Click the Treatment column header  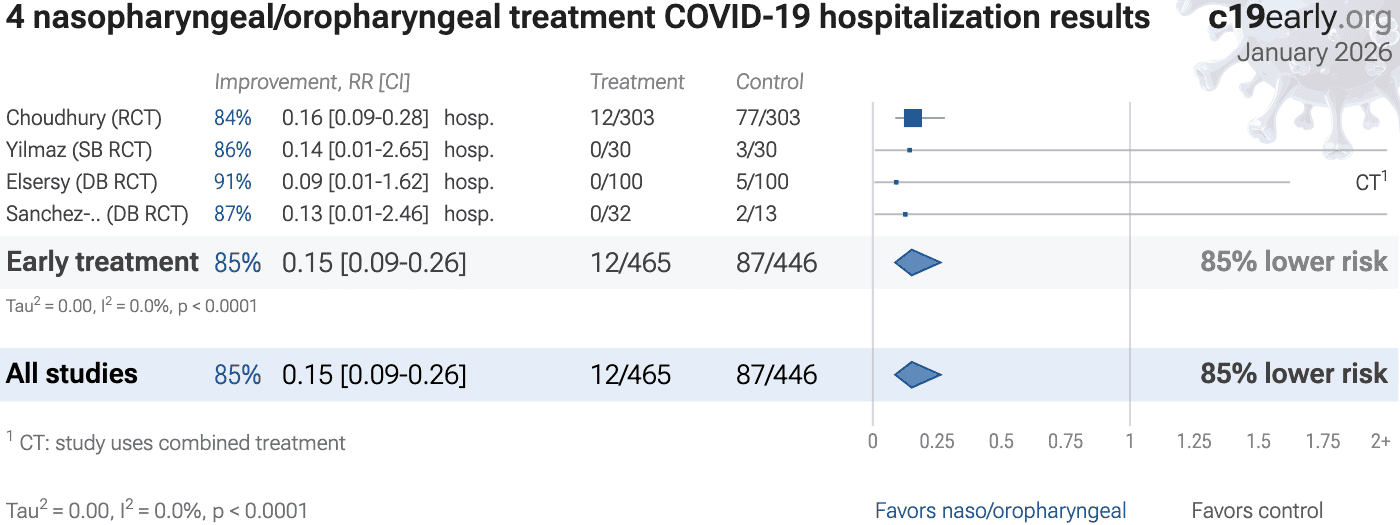[x=637, y=82]
